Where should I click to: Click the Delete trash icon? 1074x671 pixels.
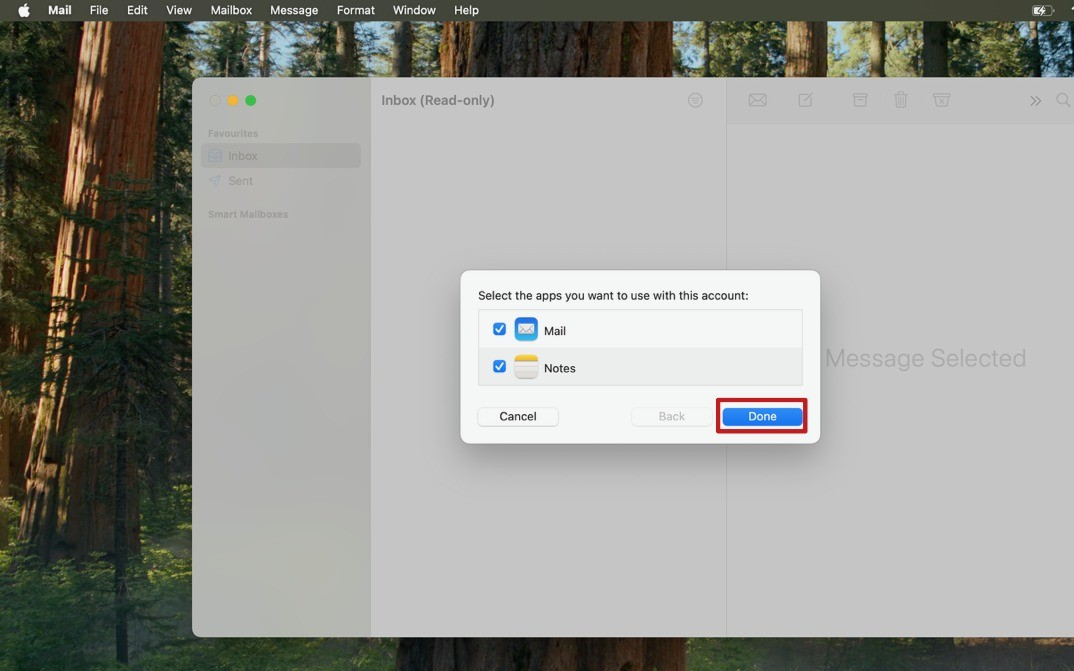point(901,100)
